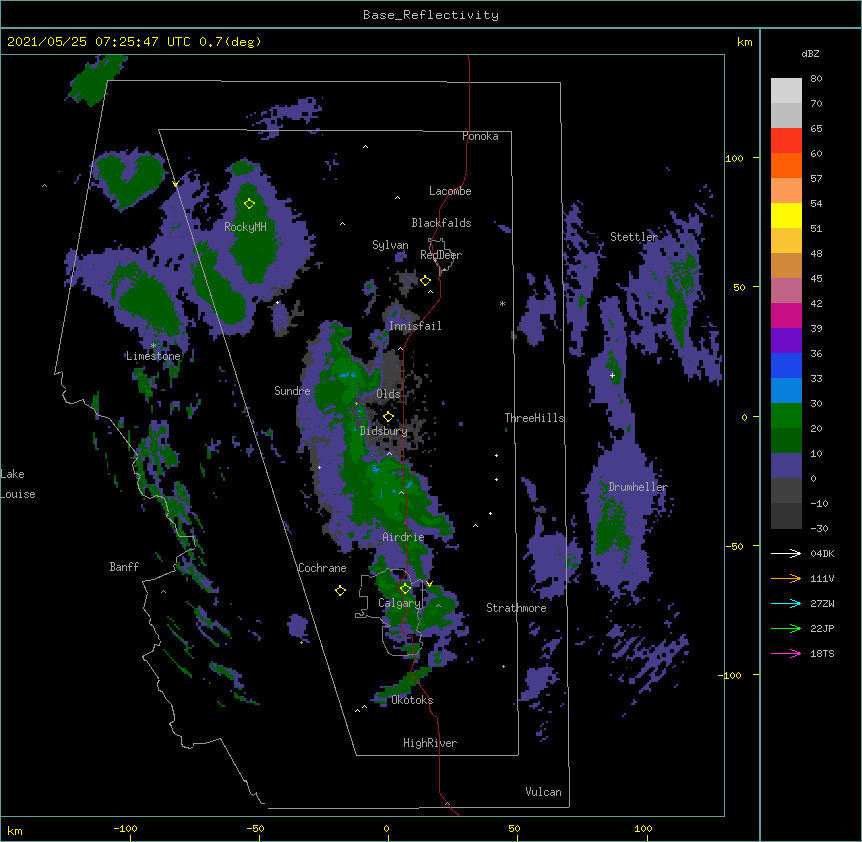This screenshot has height=842, width=862.
Task: Click the Vulcan label
Action: click(x=543, y=792)
